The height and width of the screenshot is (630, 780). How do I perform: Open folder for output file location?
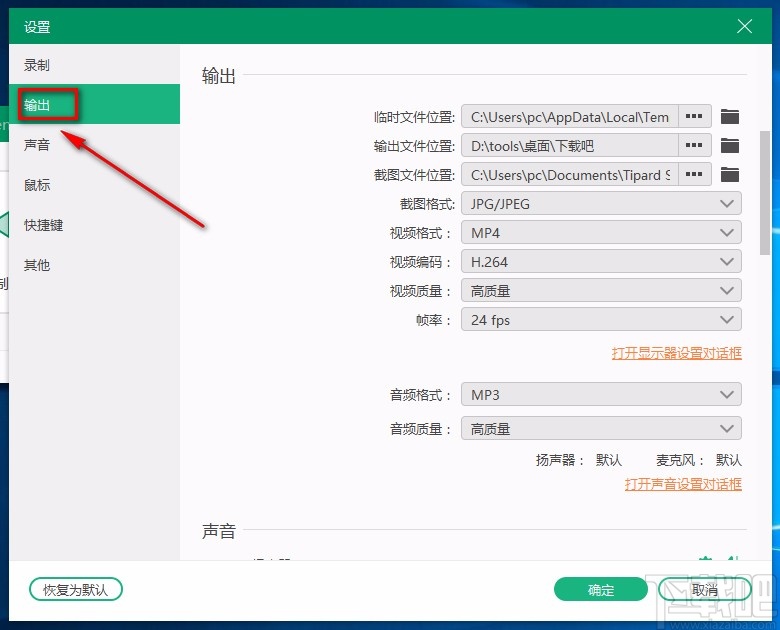[730, 146]
